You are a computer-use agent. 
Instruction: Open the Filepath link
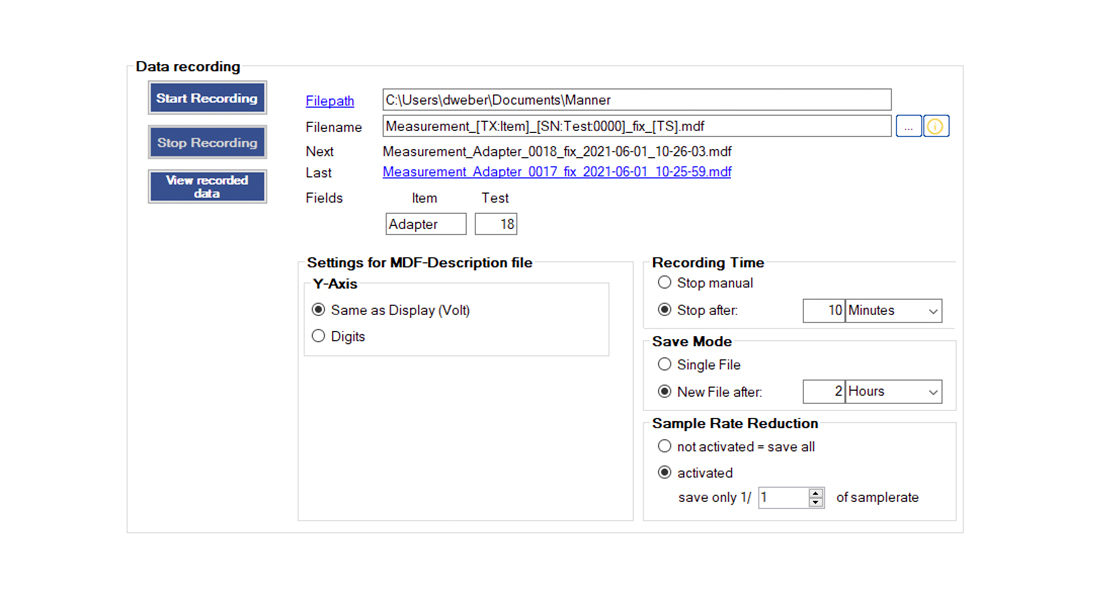click(330, 100)
